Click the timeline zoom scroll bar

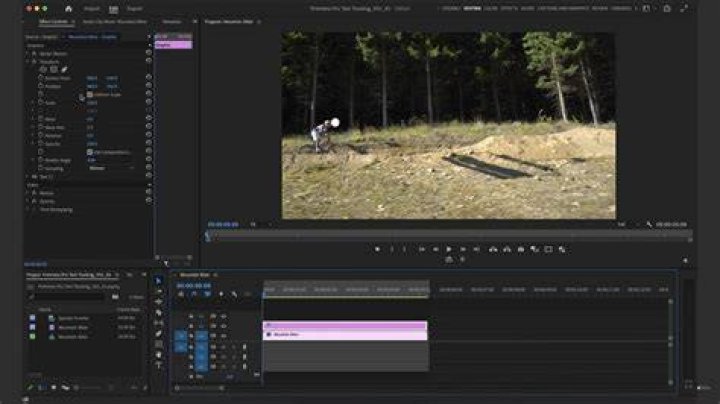point(200,388)
